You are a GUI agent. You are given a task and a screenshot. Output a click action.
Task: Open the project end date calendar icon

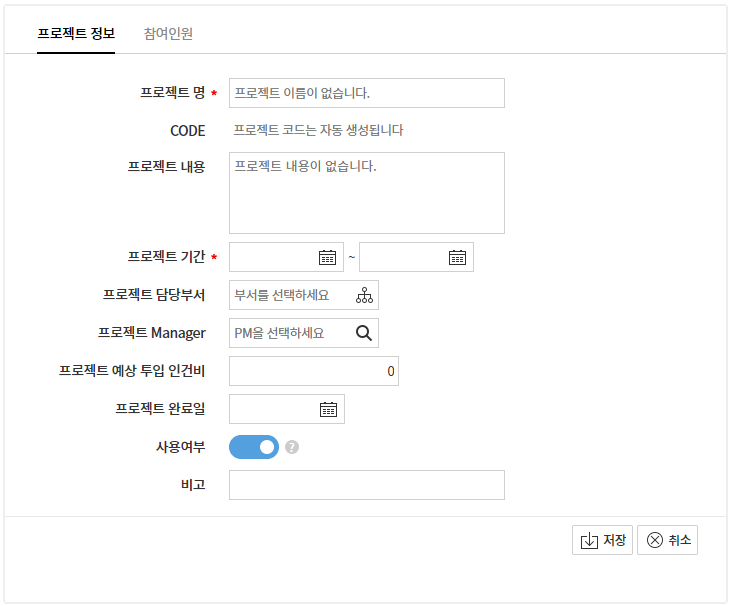457,257
